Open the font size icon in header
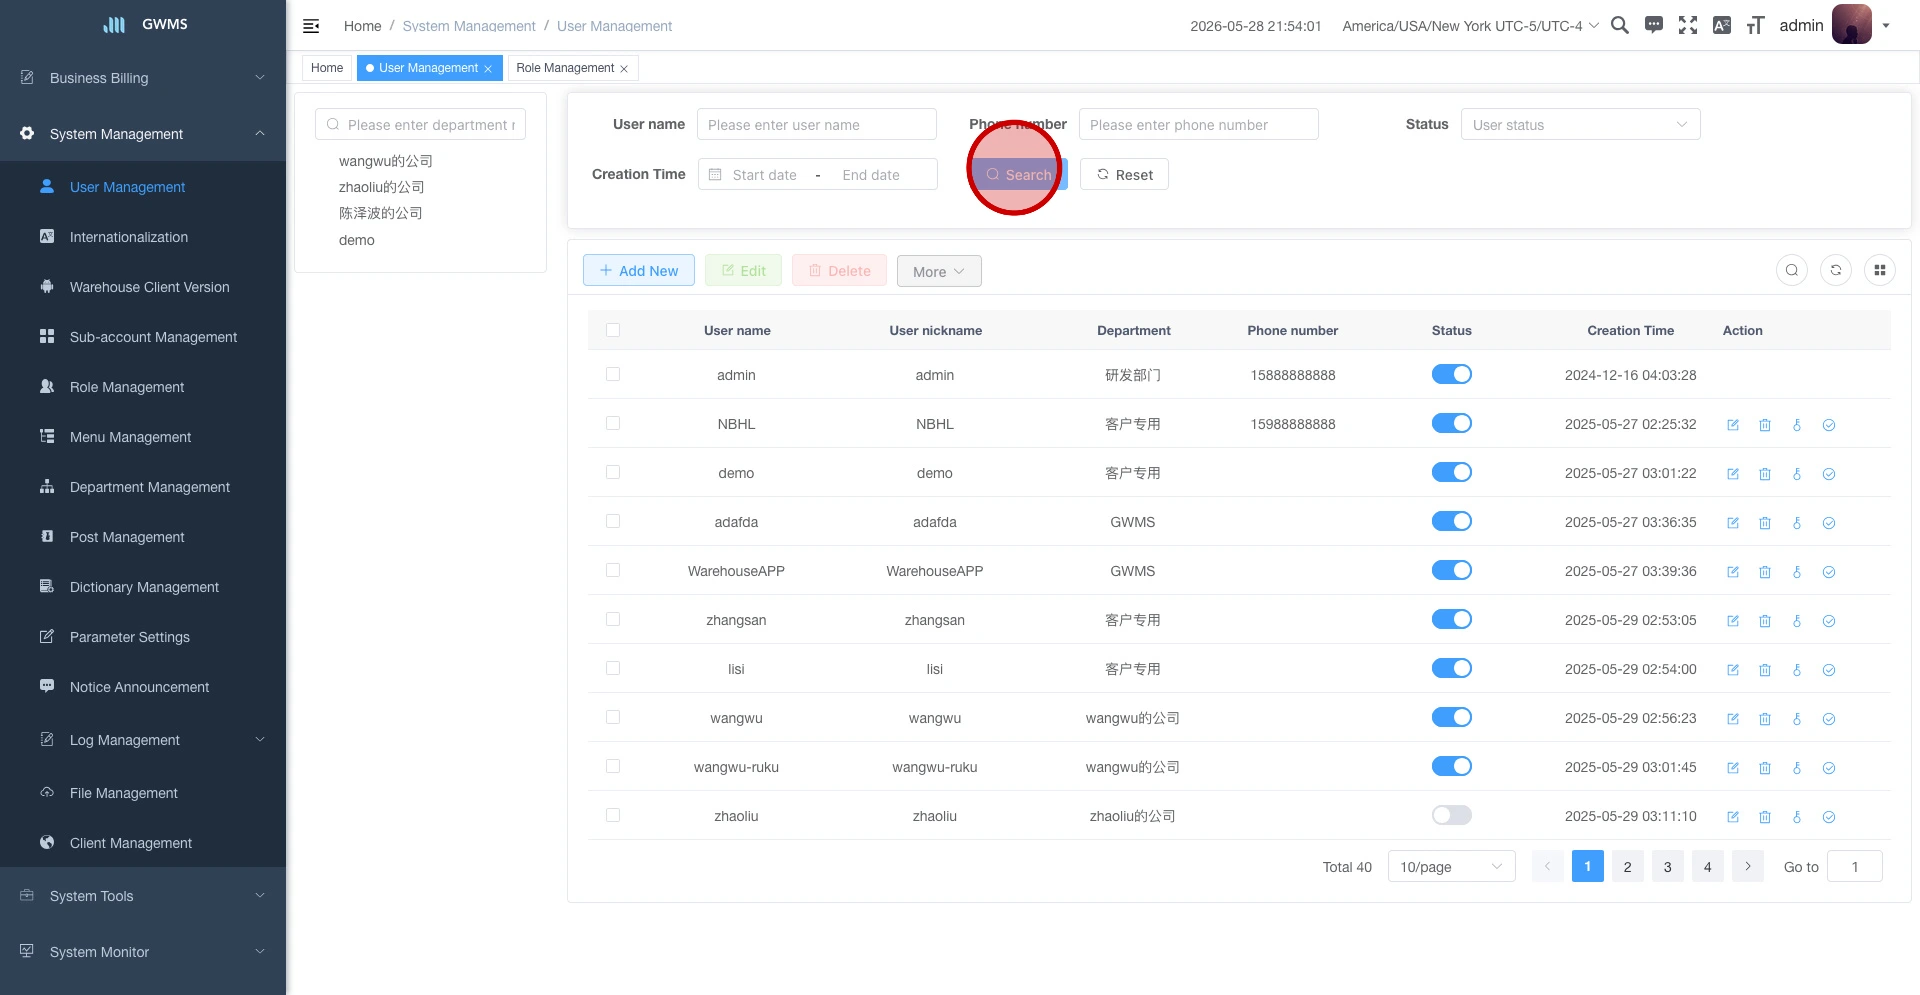The height and width of the screenshot is (995, 1920). [1755, 25]
